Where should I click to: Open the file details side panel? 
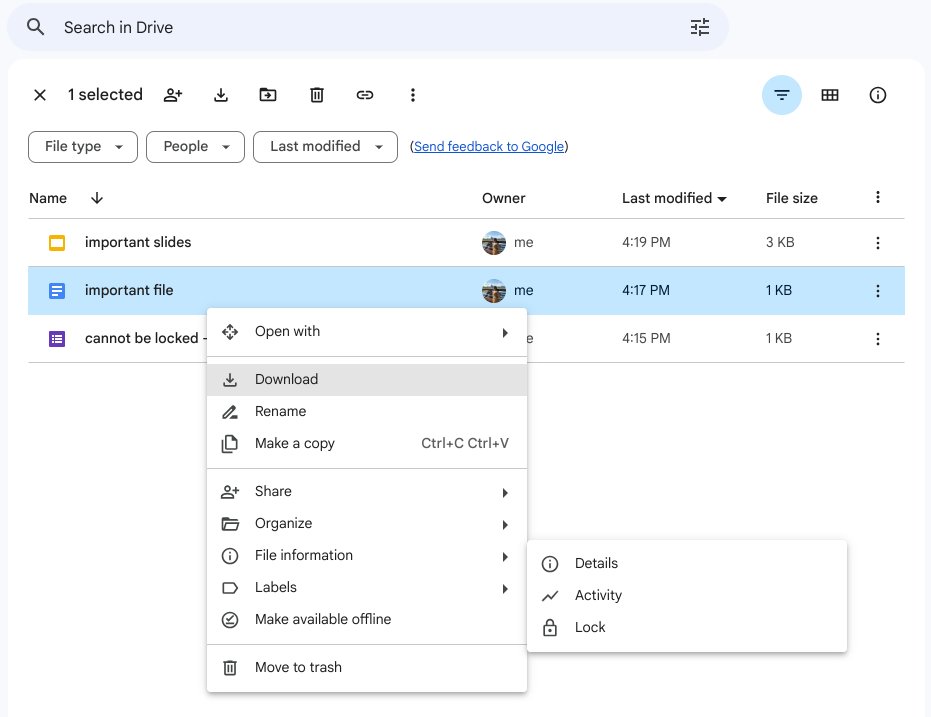coord(877,94)
